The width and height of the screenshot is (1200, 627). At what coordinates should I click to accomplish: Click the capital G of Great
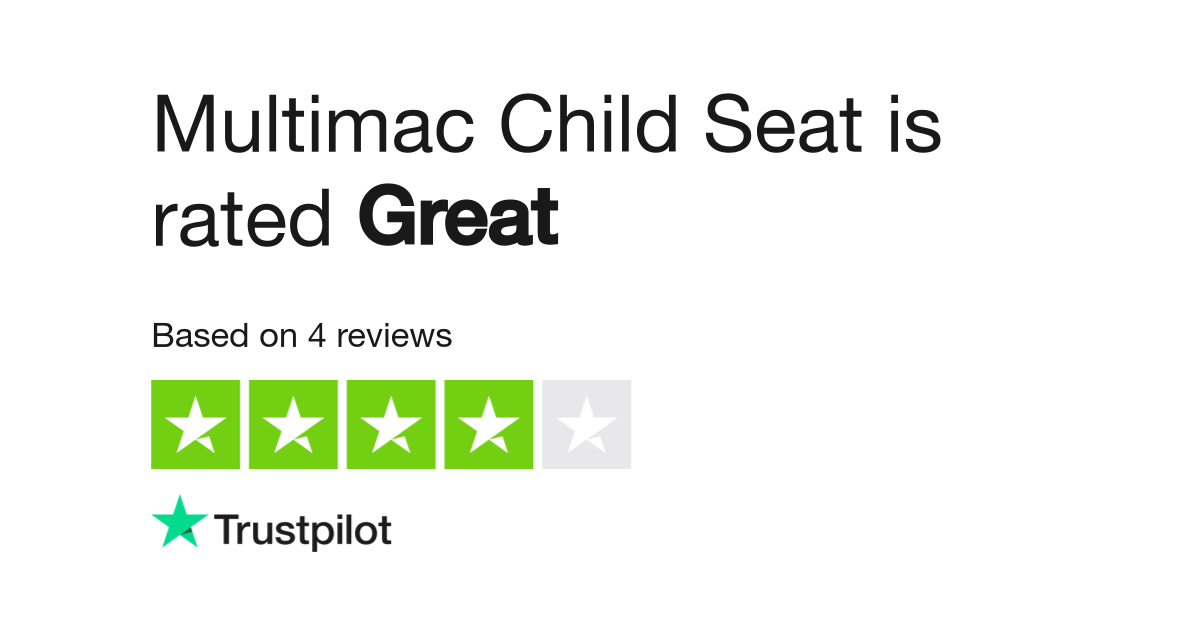[384, 218]
